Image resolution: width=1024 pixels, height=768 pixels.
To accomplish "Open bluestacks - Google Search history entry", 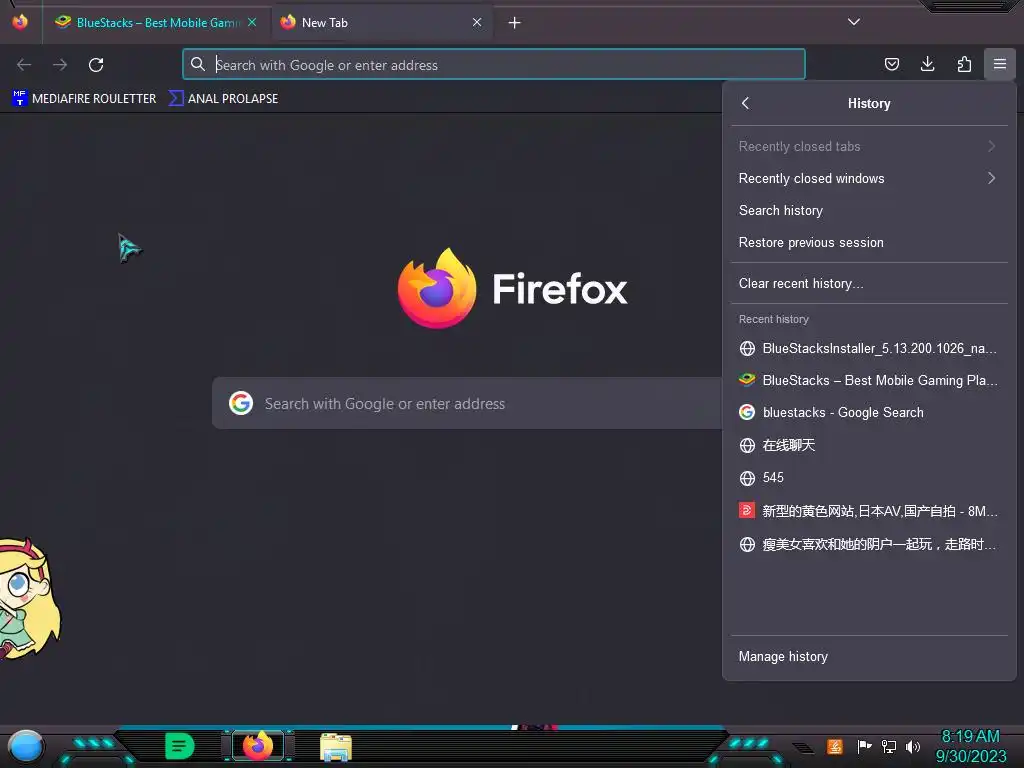I will [869, 412].
